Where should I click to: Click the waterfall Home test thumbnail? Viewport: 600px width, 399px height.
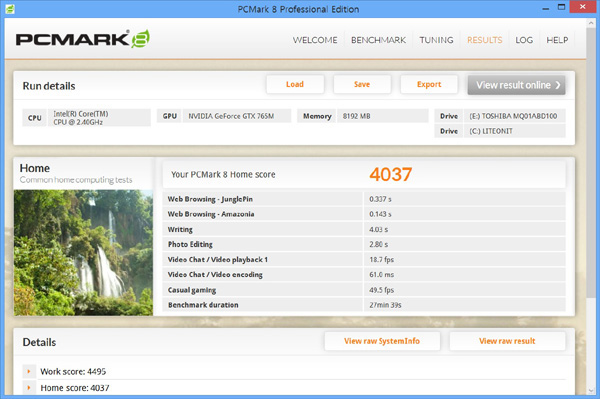point(83,252)
